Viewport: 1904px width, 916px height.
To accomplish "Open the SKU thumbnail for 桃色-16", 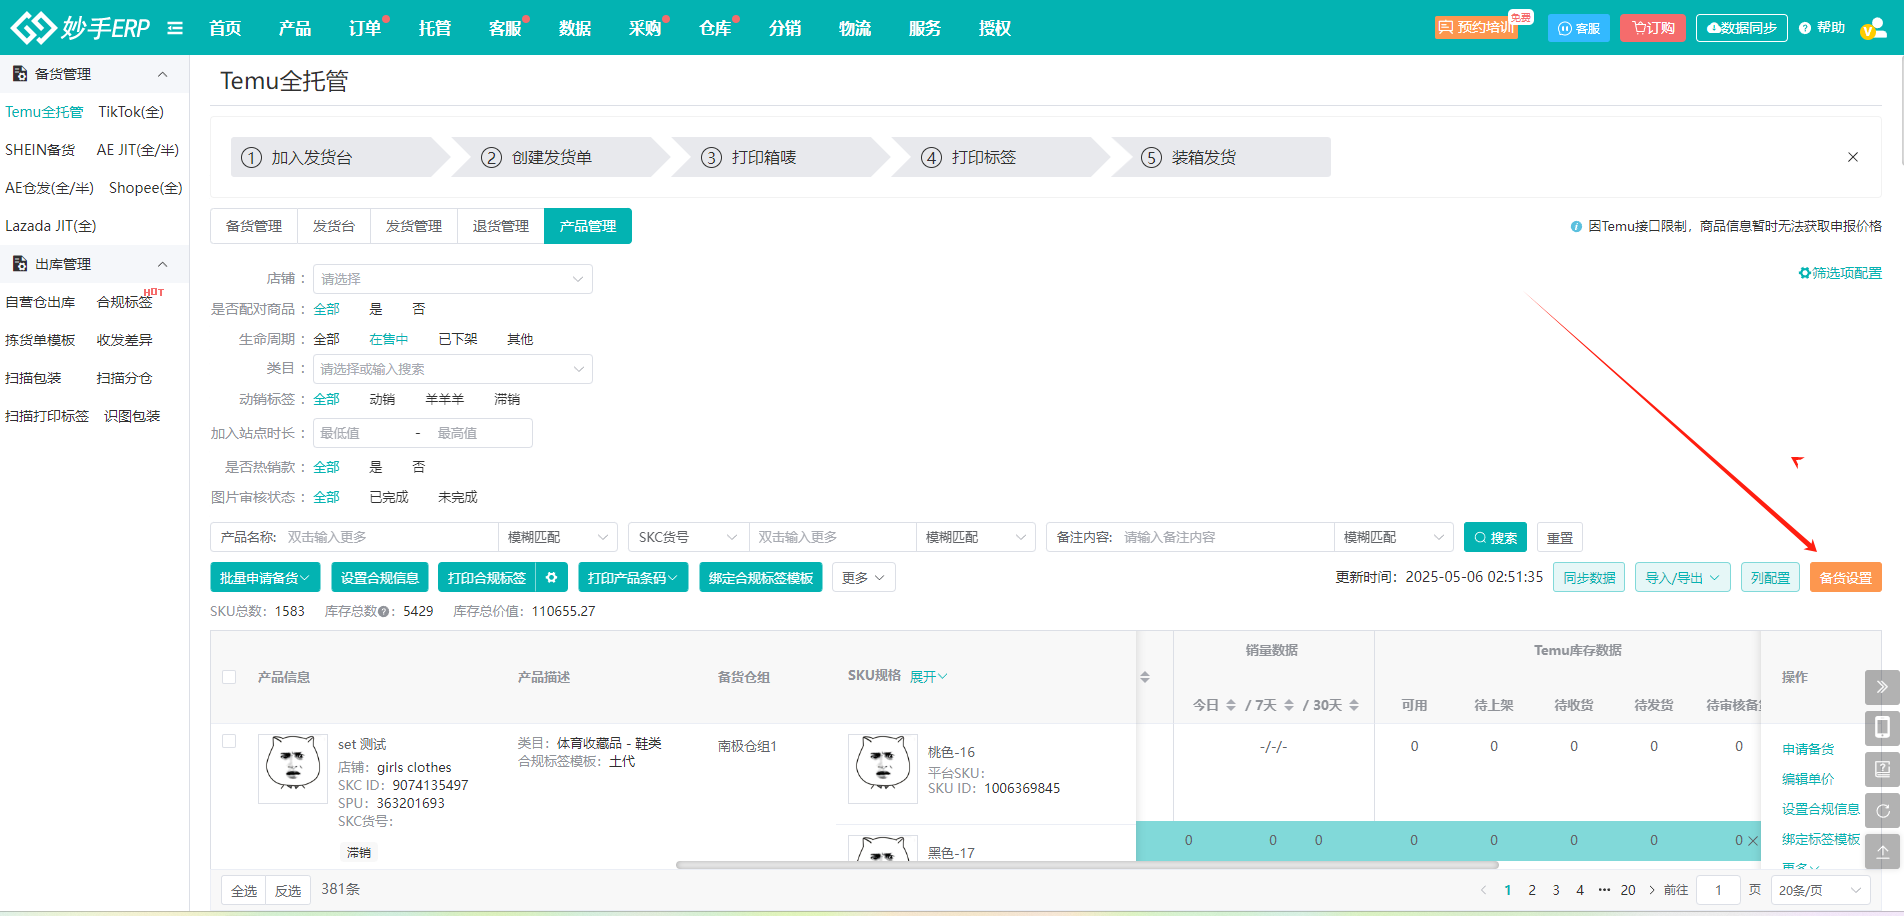I will (x=883, y=769).
